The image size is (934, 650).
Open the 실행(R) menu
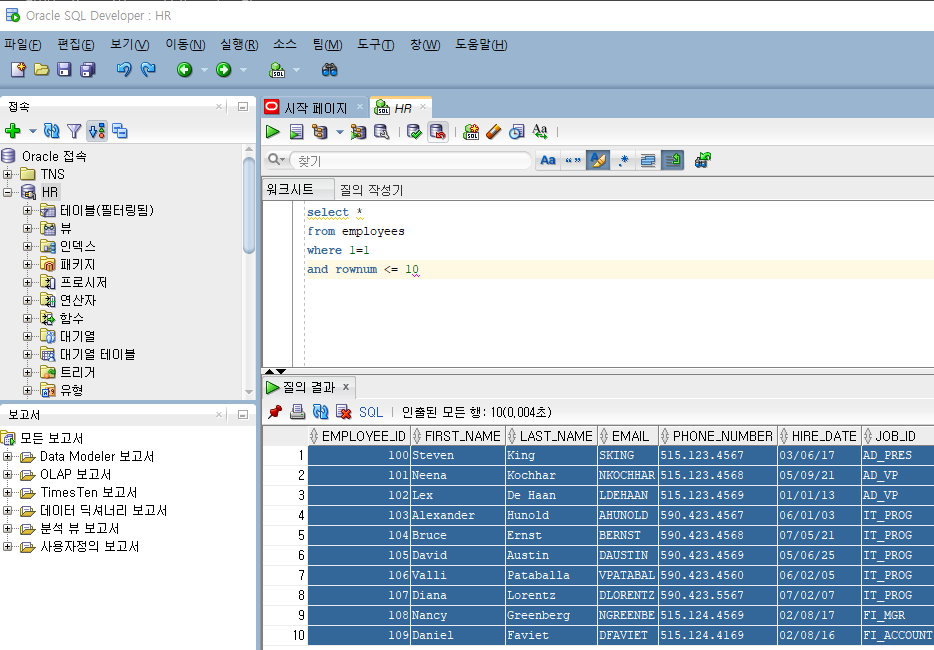(x=239, y=45)
